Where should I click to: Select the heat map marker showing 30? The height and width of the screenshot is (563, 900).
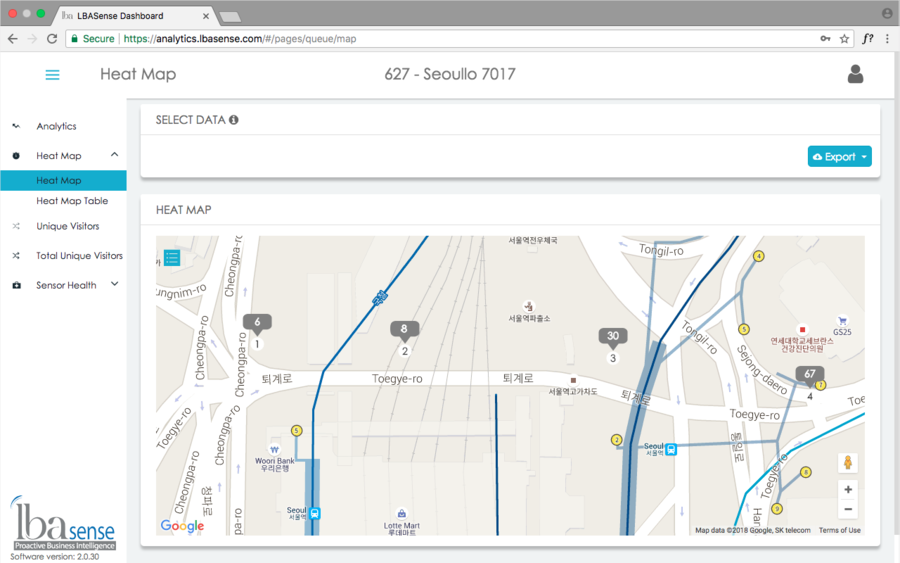click(x=613, y=337)
